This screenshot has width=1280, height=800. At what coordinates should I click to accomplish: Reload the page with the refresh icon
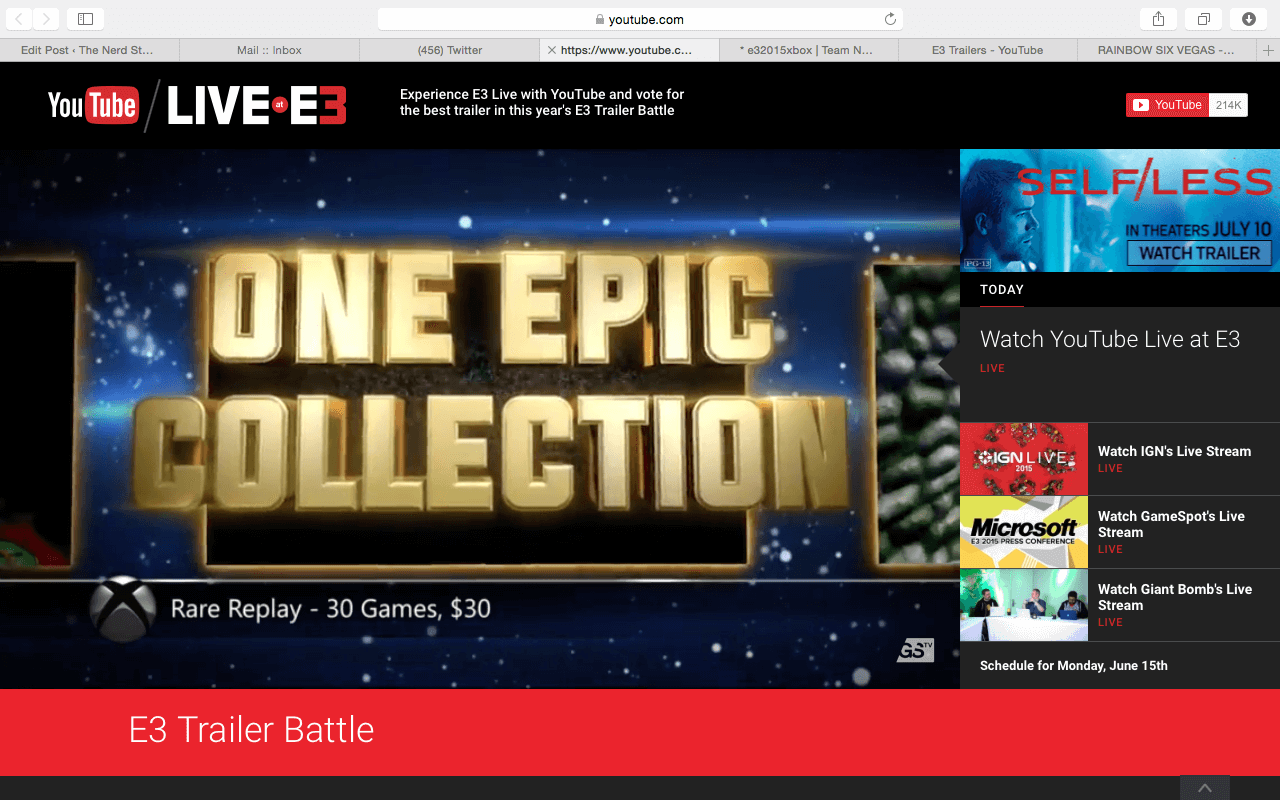(x=890, y=19)
